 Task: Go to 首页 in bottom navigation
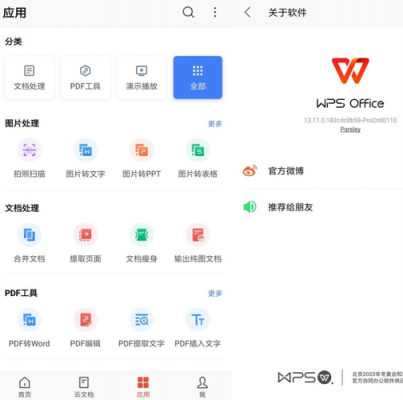coord(25,387)
